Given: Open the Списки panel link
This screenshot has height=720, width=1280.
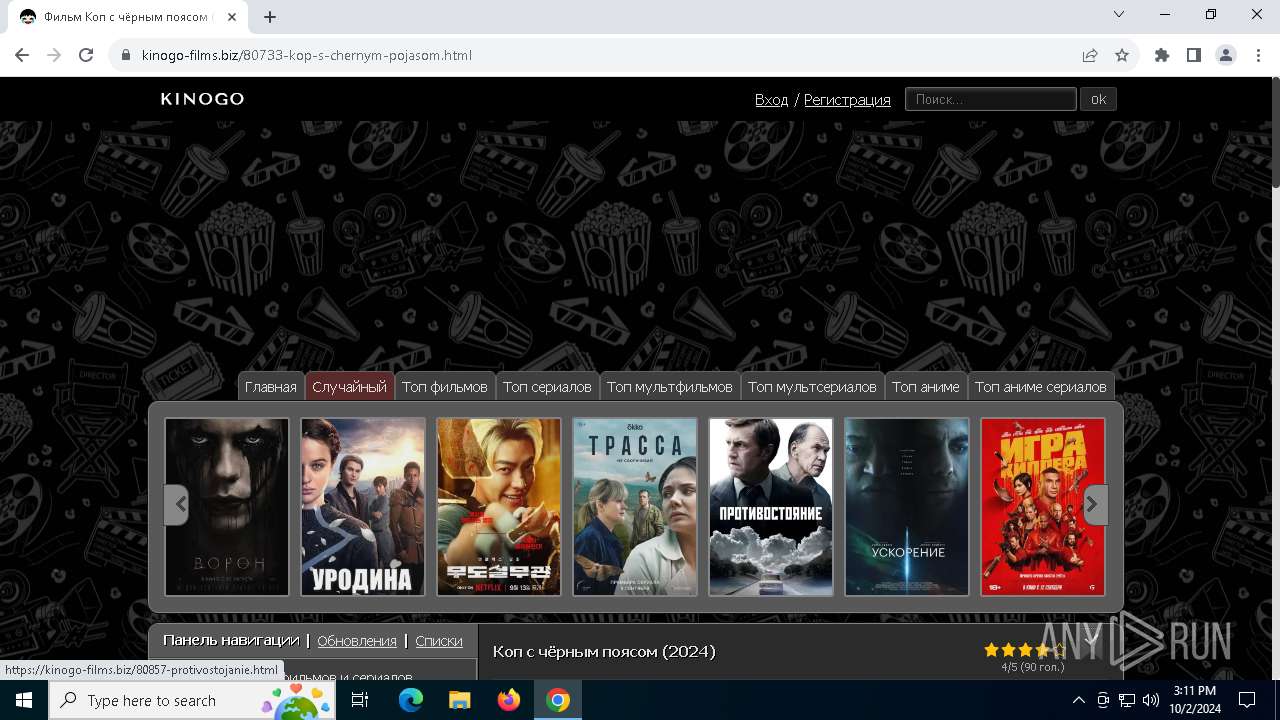Looking at the screenshot, I should coord(439,641).
